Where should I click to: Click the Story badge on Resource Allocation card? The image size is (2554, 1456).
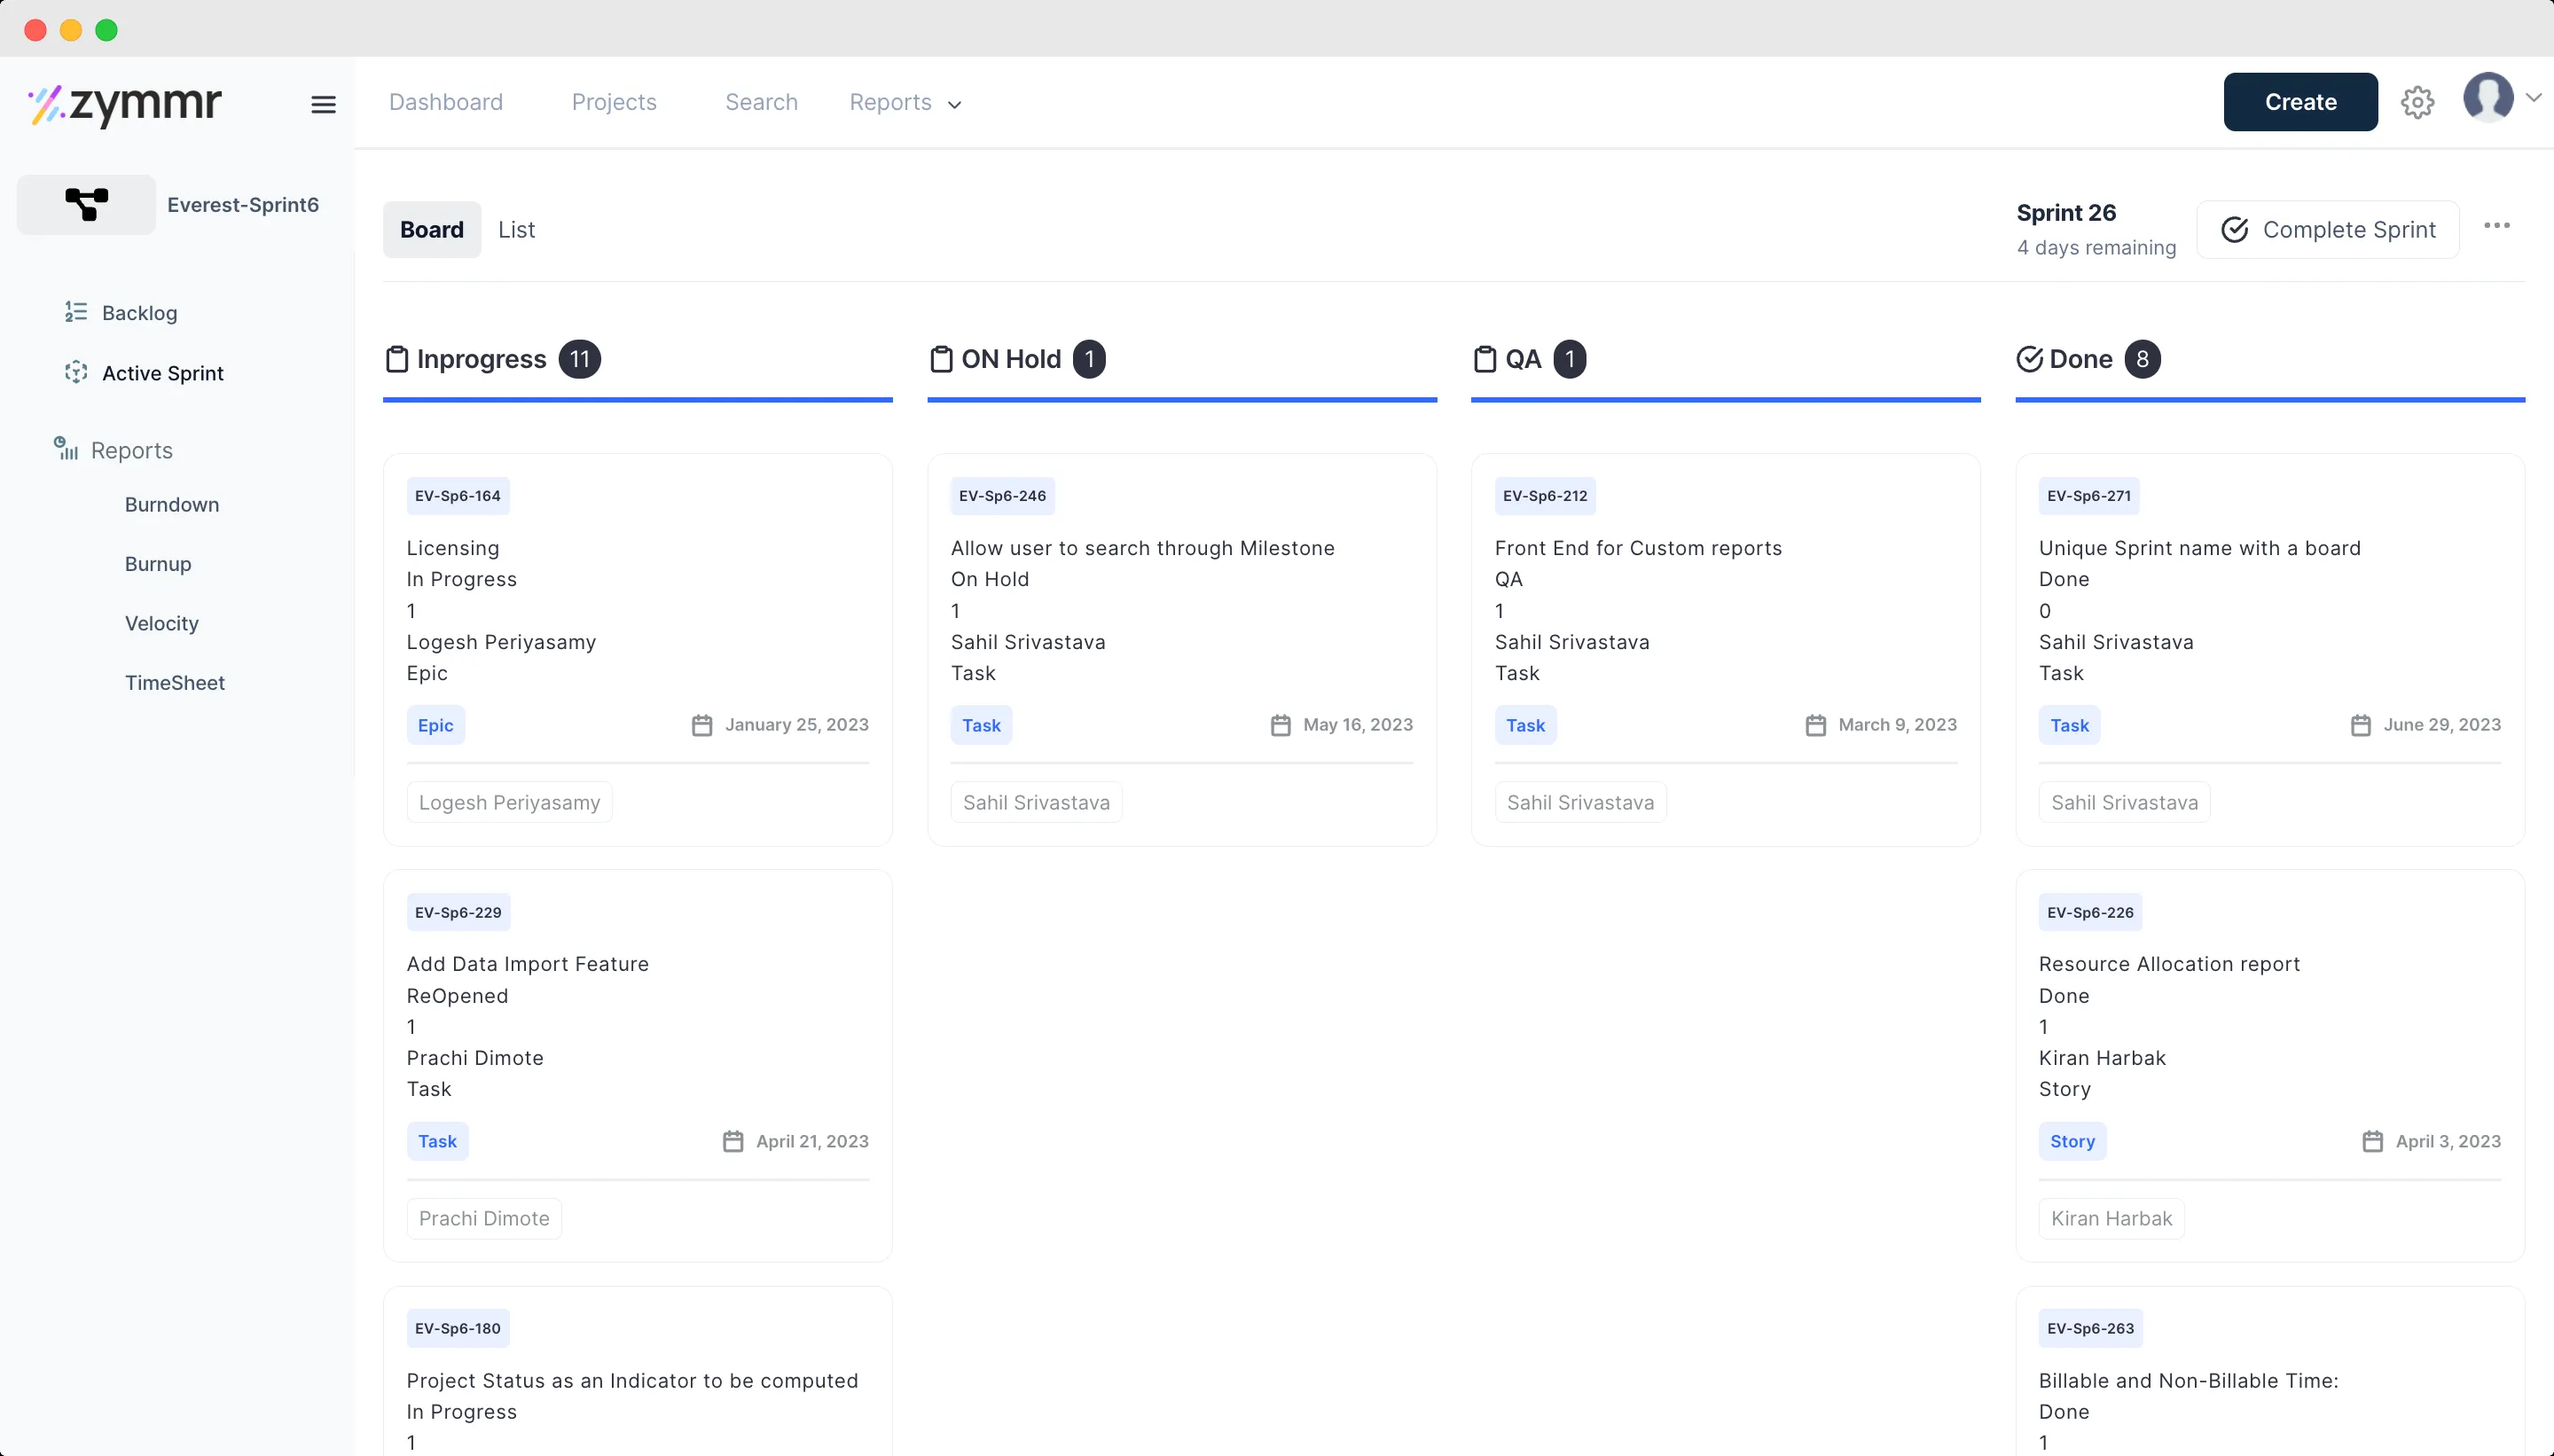pyautogui.click(x=2072, y=1141)
